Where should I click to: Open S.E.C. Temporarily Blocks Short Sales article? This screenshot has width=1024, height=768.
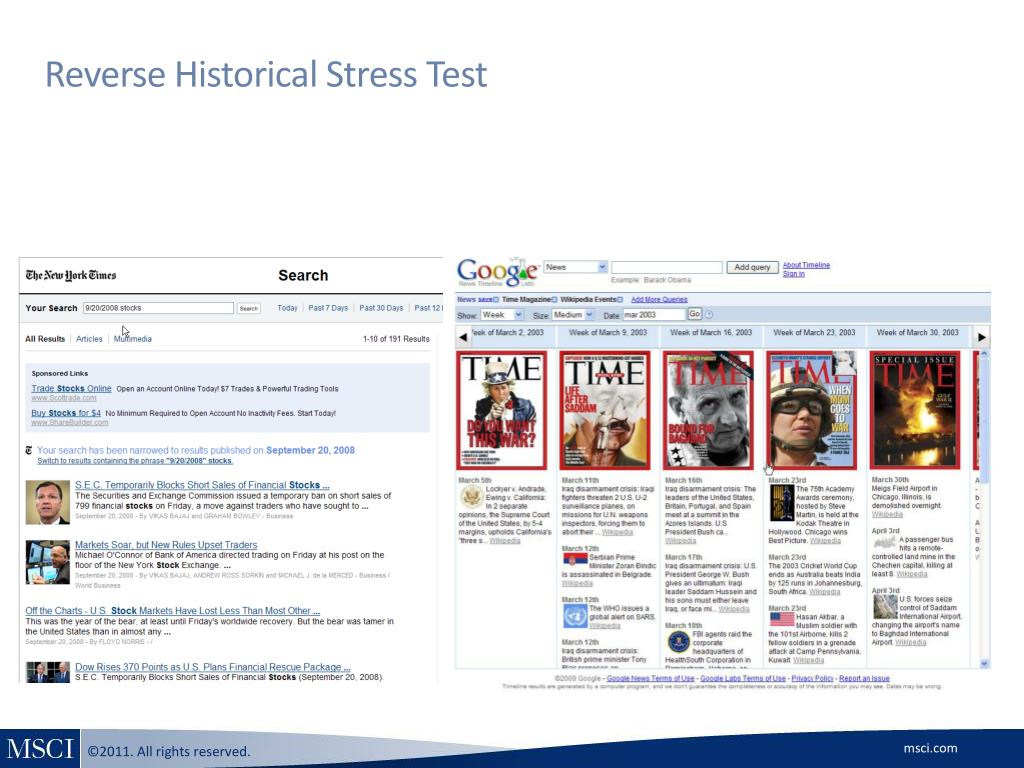click(202, 485)
